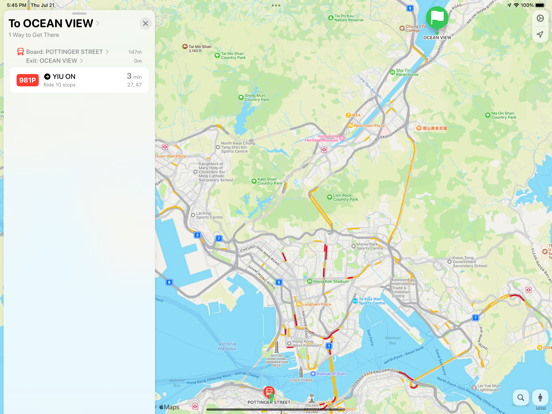Select the Chung Chi College marker
Viewport: 552px width, 414px height.
402,28
